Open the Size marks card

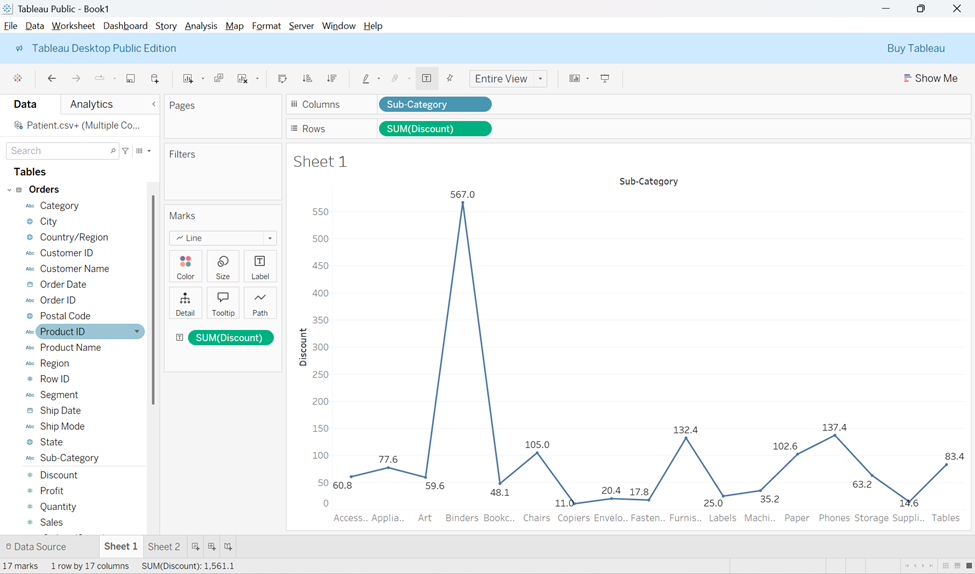point(223,267)
